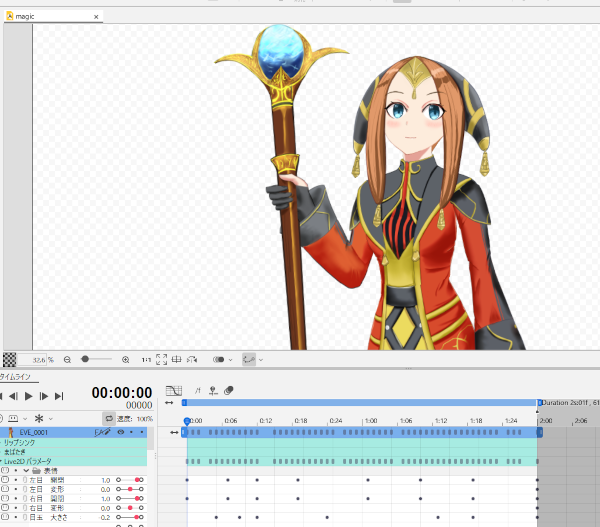The image size is (600, 527).
Task: Click the asterisk keyframe icon
Action: coord(39,418)
